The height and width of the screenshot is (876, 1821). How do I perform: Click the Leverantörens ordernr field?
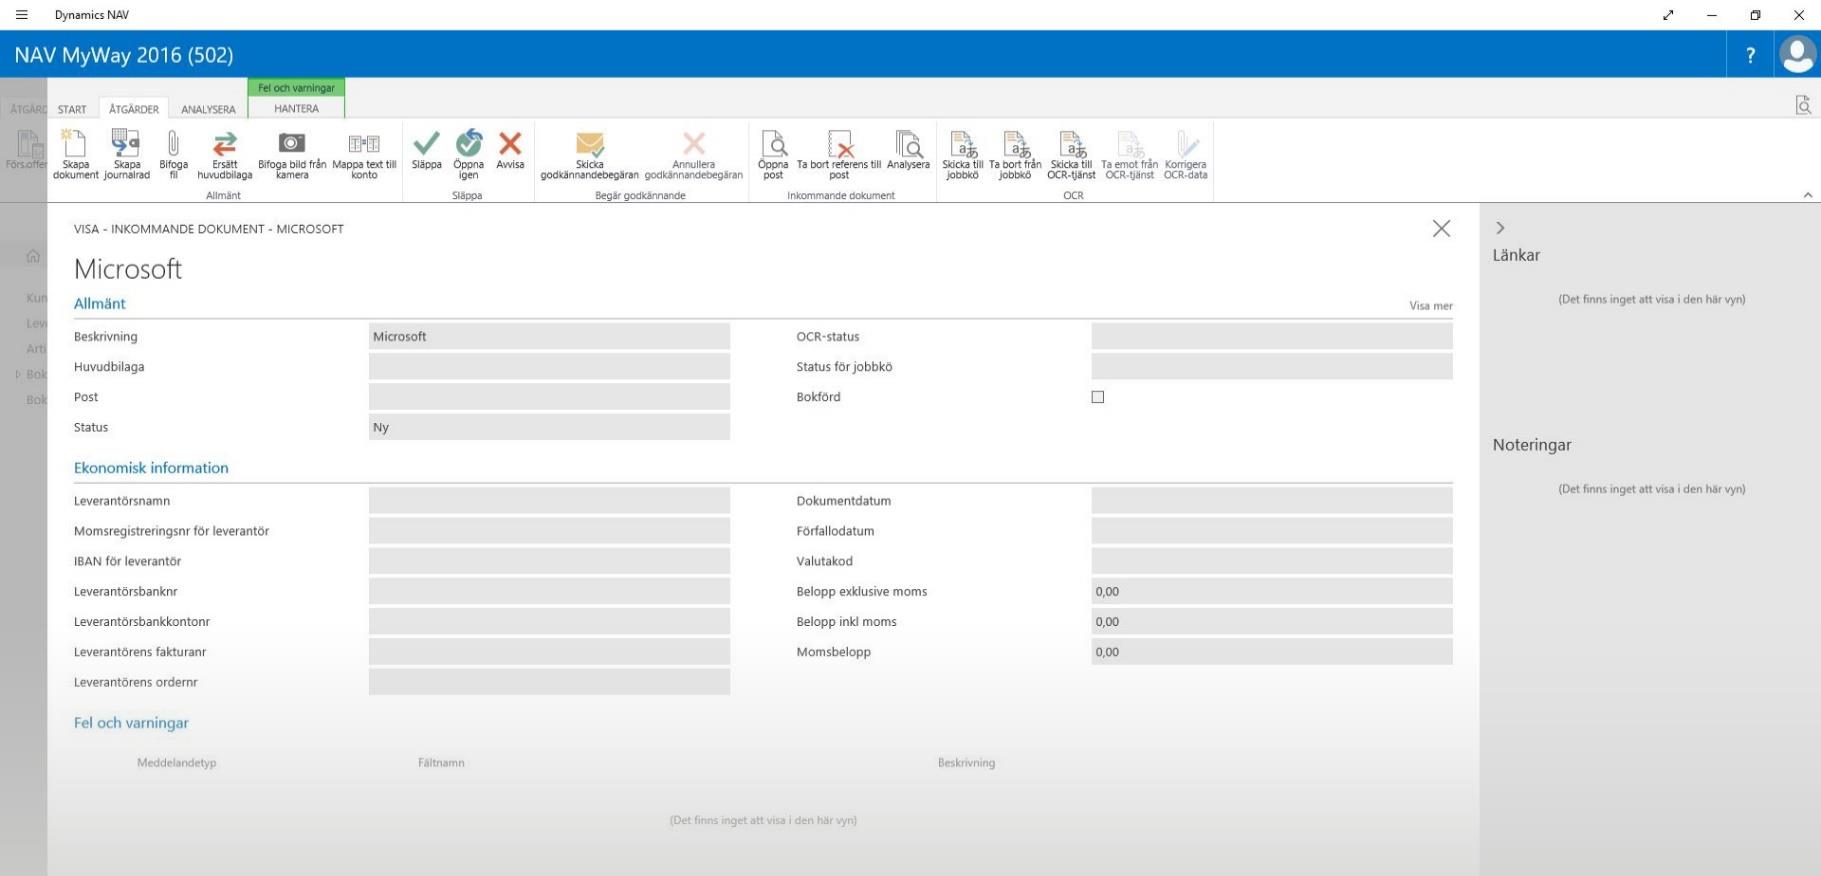pyautogui.click(x=549, y=682)
